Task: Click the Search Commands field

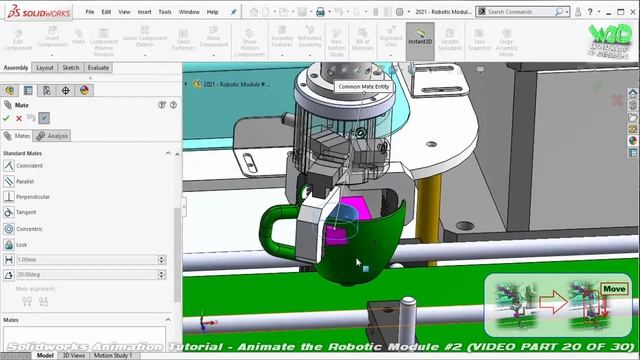Action: pyautogui.click(x=522, y=12)
